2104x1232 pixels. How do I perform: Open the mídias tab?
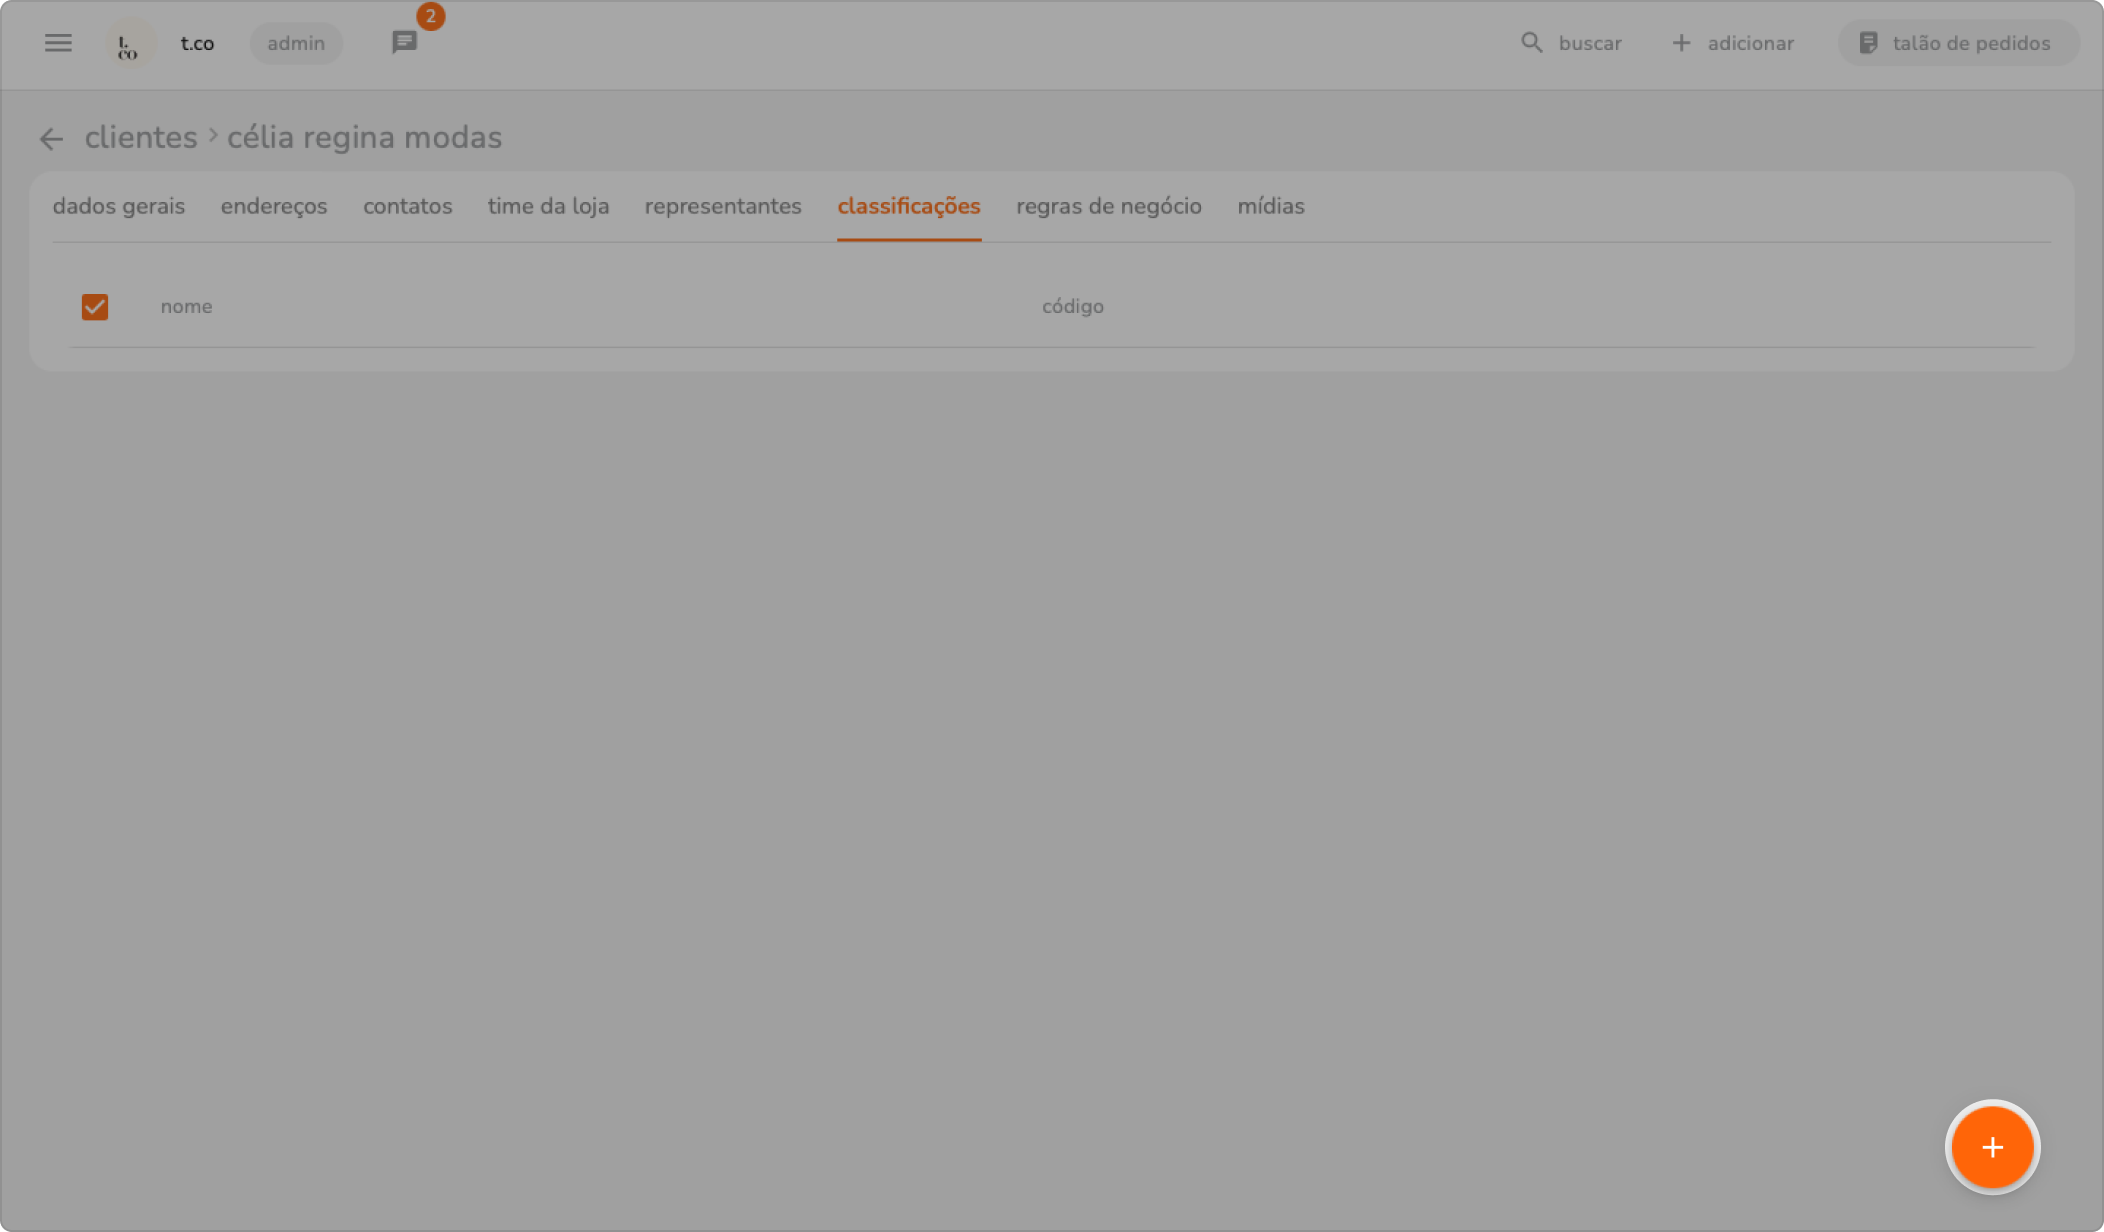1270,206
